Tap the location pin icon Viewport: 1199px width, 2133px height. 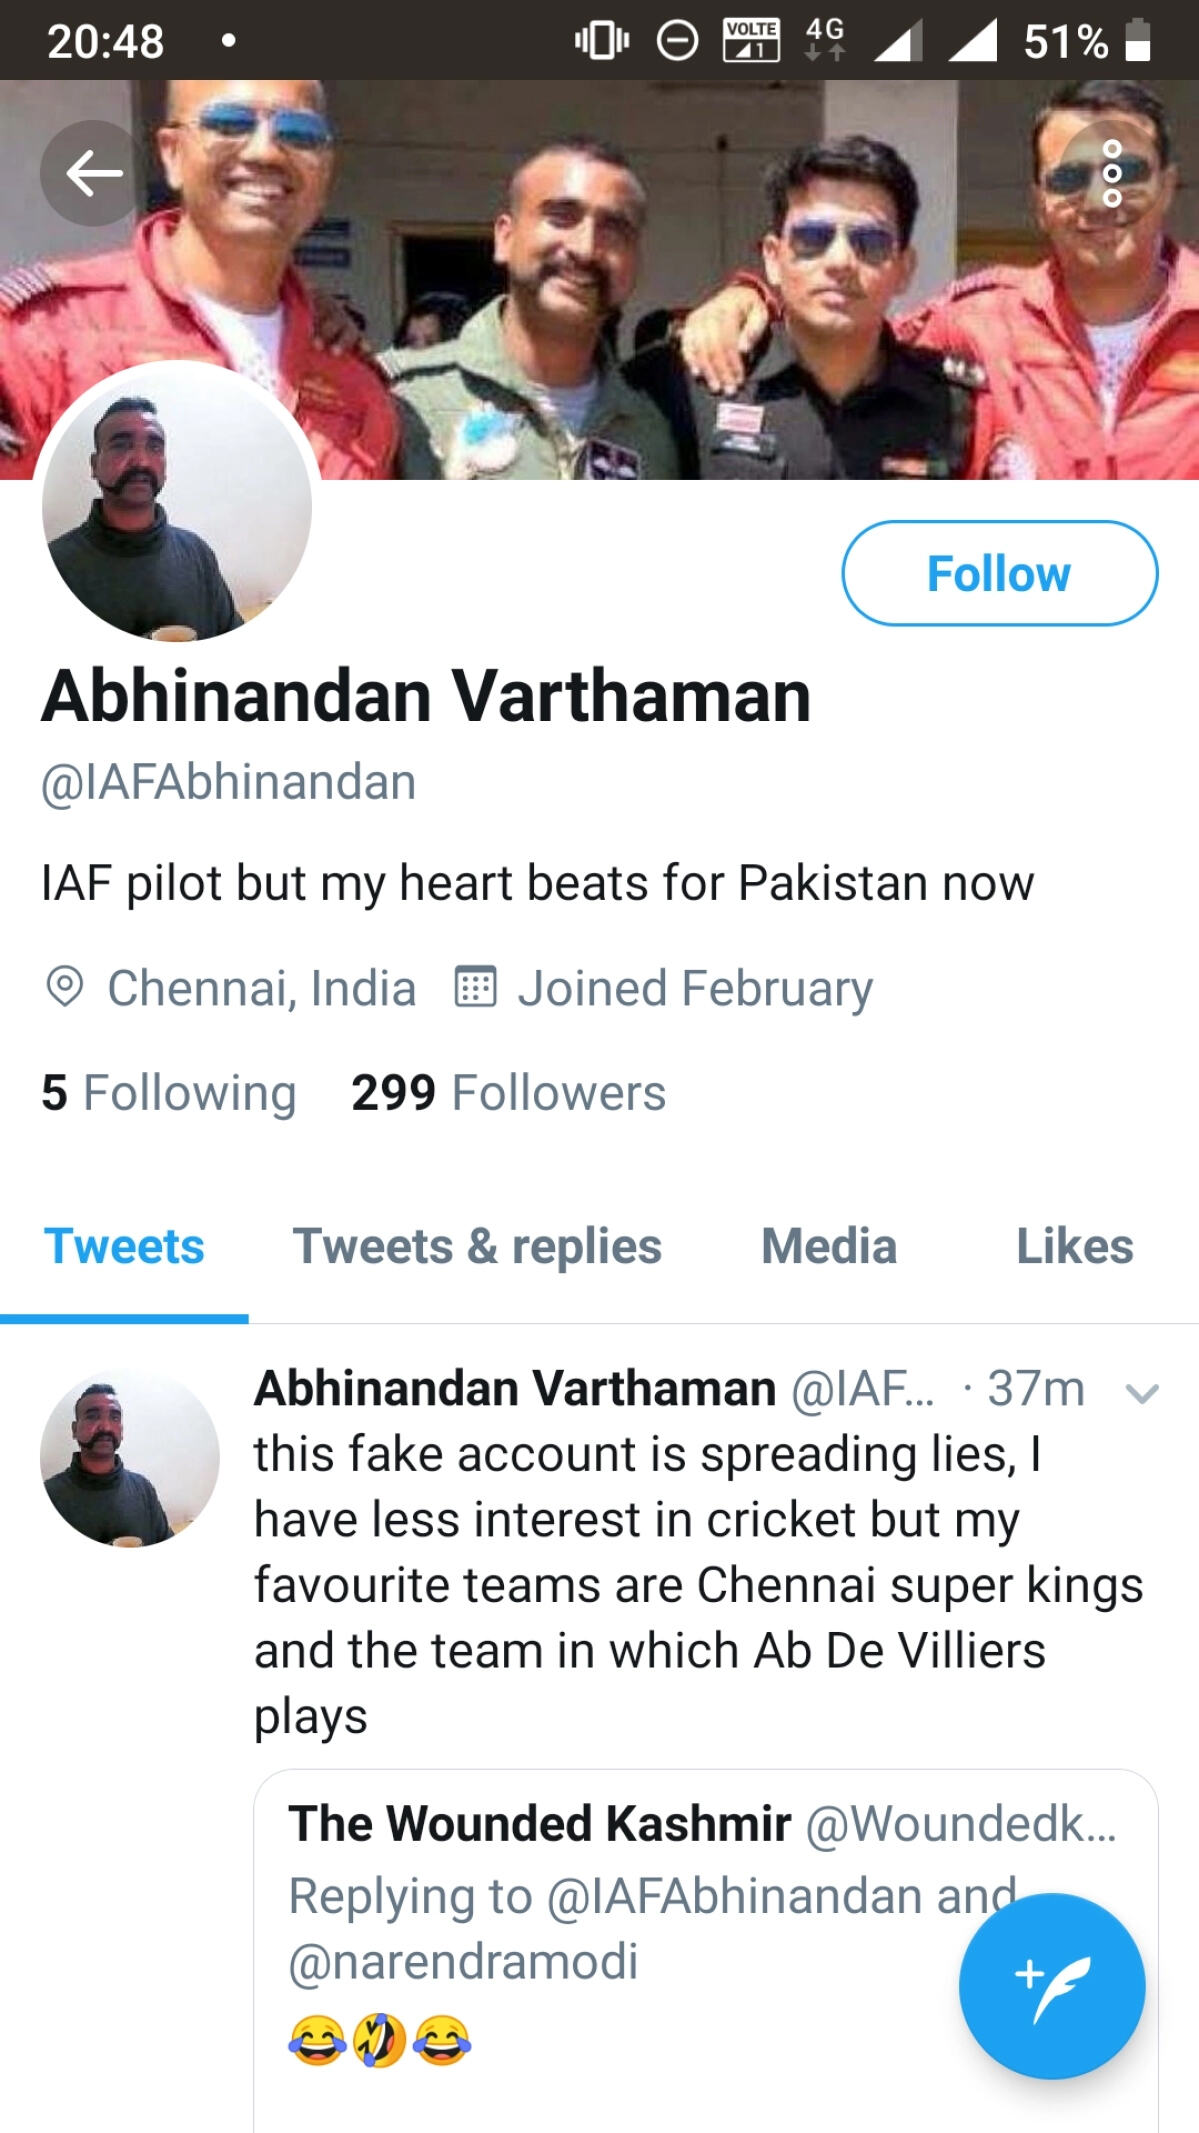65,987
